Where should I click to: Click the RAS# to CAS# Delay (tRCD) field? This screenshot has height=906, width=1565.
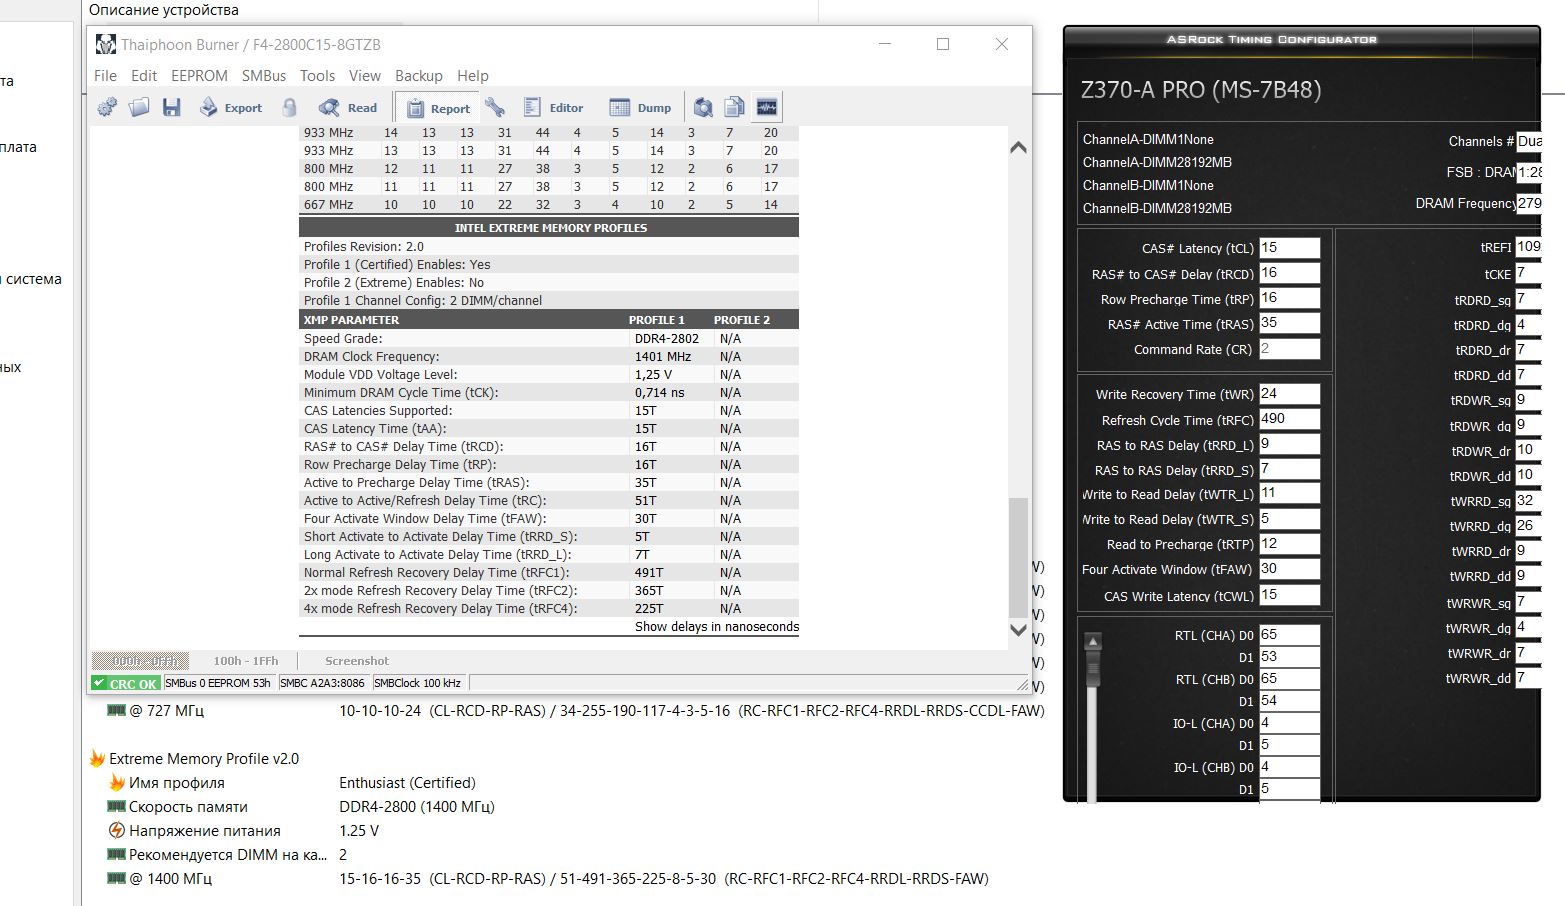coord(1289,273)
